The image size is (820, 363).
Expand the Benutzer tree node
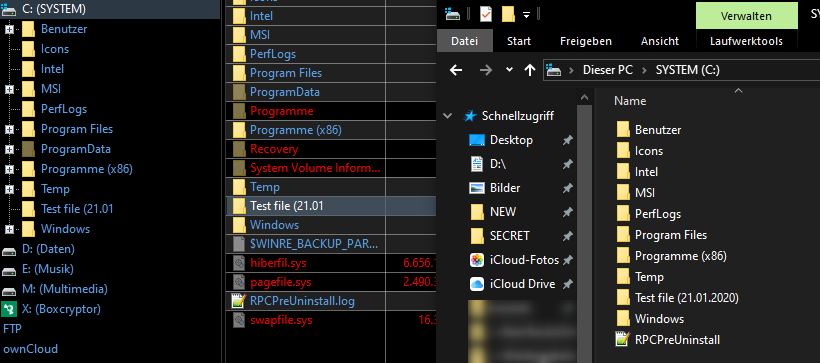(9, 29)
